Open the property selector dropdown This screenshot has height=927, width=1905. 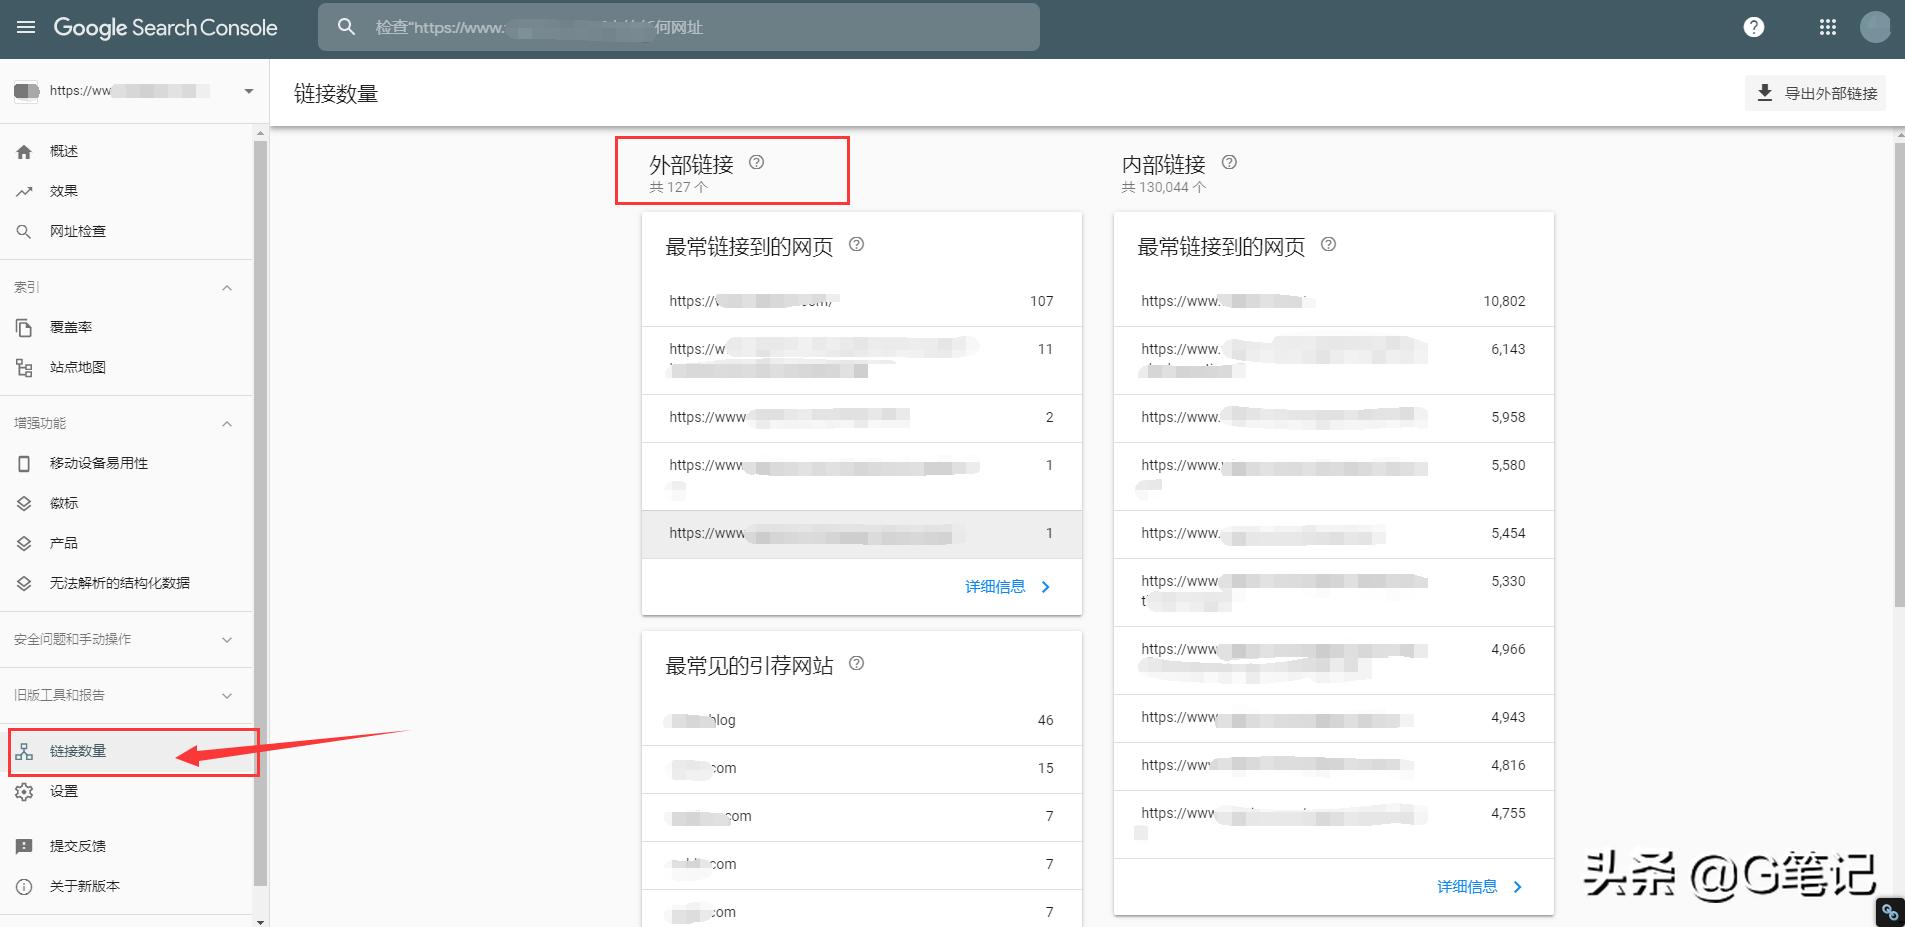tap(248, 91)
